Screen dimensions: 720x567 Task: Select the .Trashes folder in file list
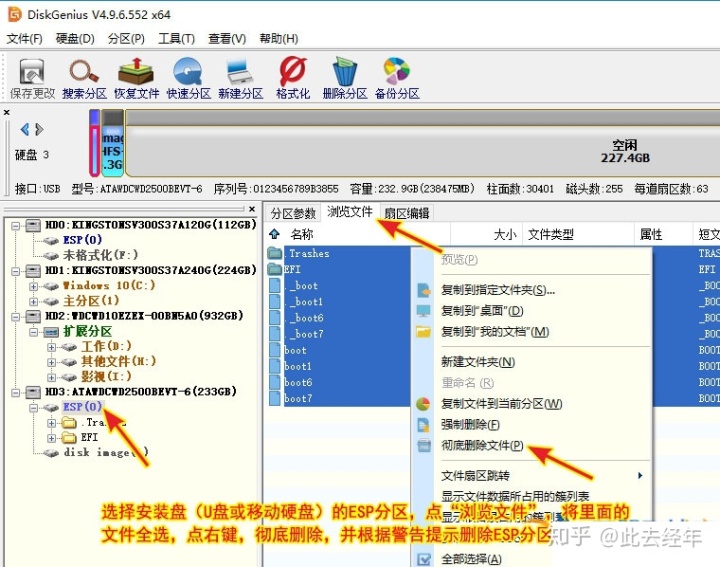[309, 253]
